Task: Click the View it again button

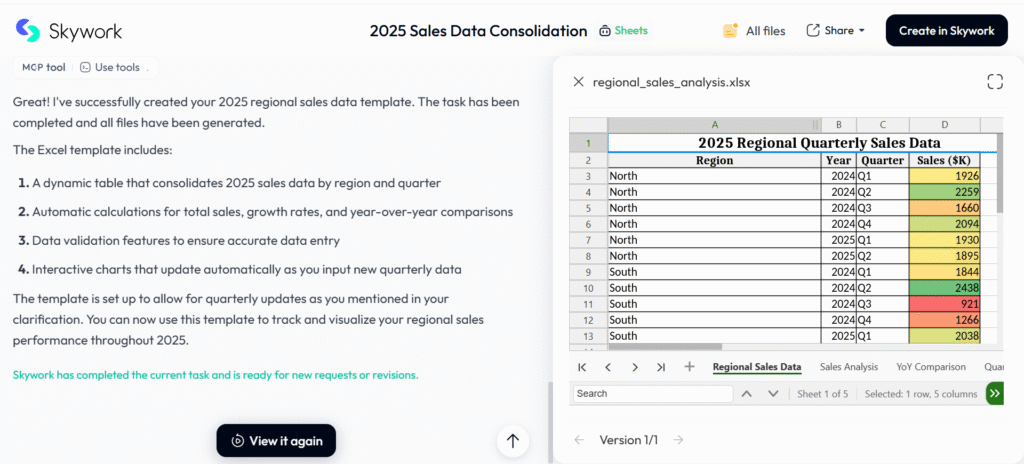Action: coord(276,441)
